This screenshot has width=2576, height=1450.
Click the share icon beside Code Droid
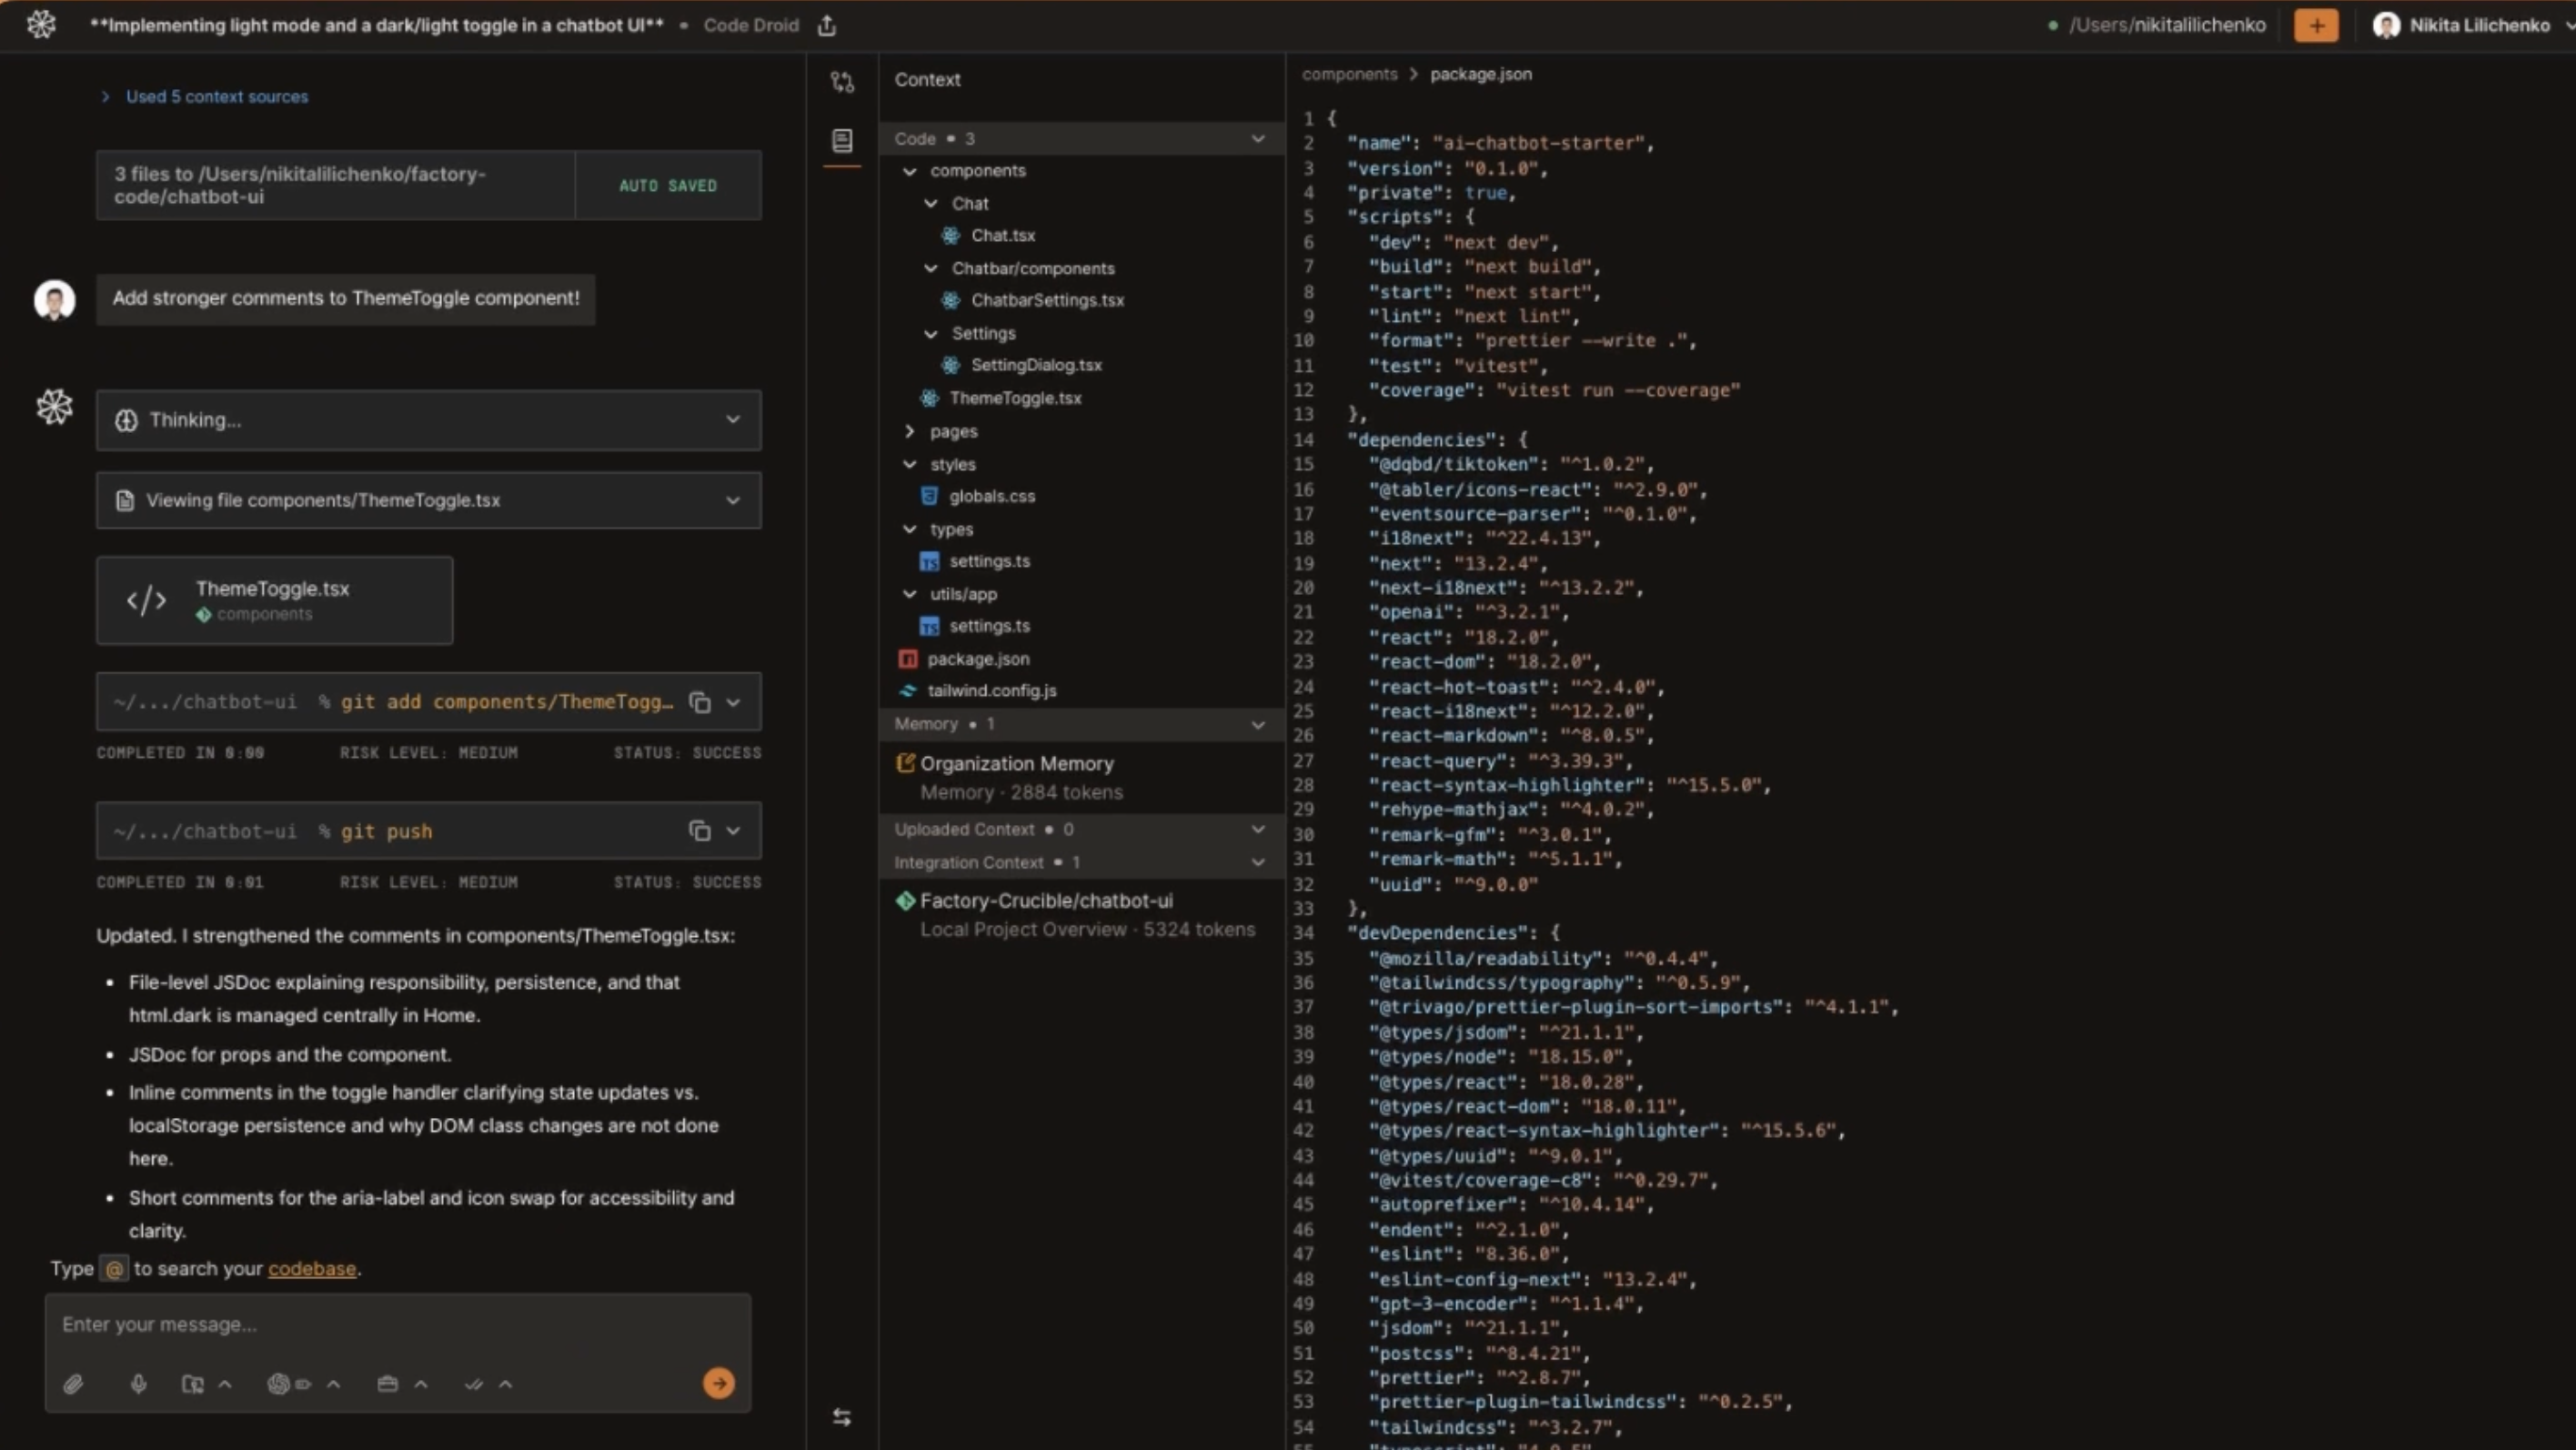827,26
